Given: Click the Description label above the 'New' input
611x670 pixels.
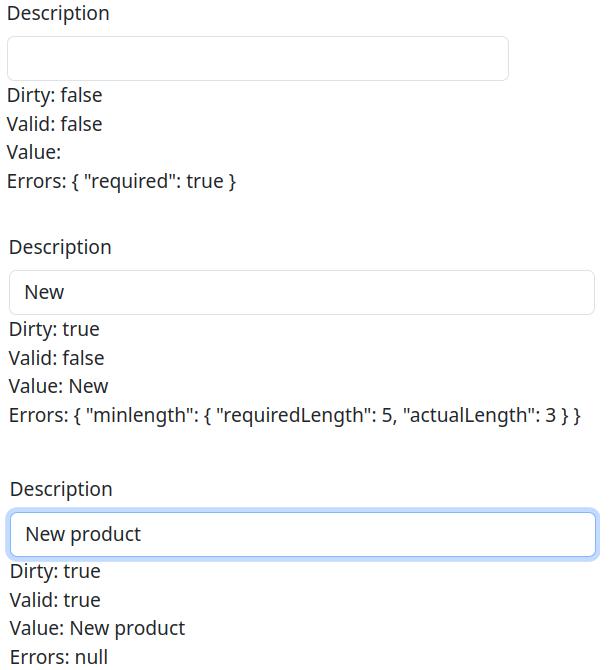Looking at the screenshot, I should click(x=60, y=247).
